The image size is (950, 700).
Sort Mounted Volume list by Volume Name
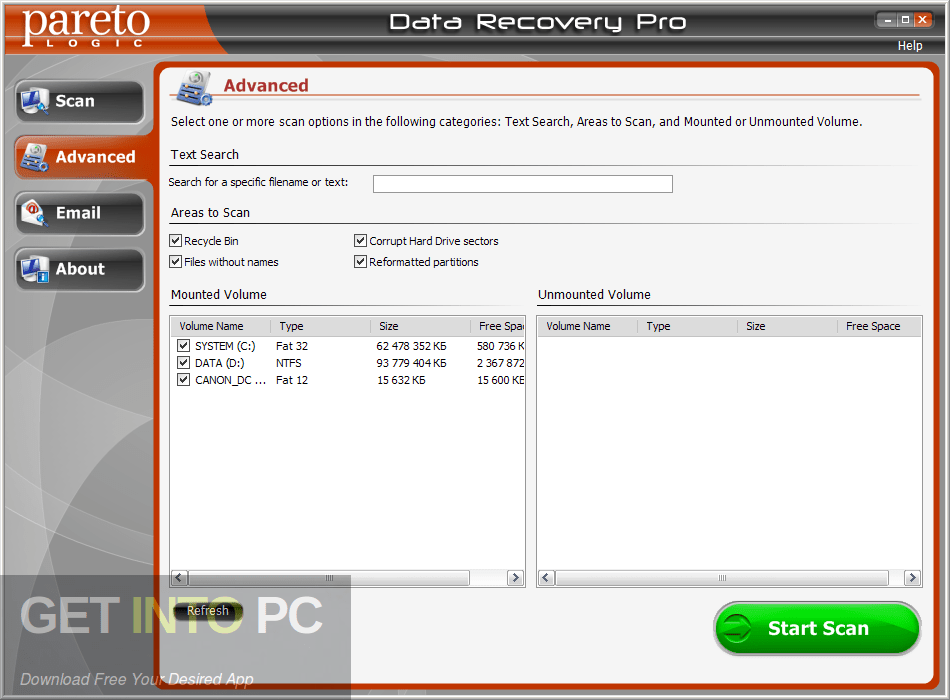pos(221,326)
